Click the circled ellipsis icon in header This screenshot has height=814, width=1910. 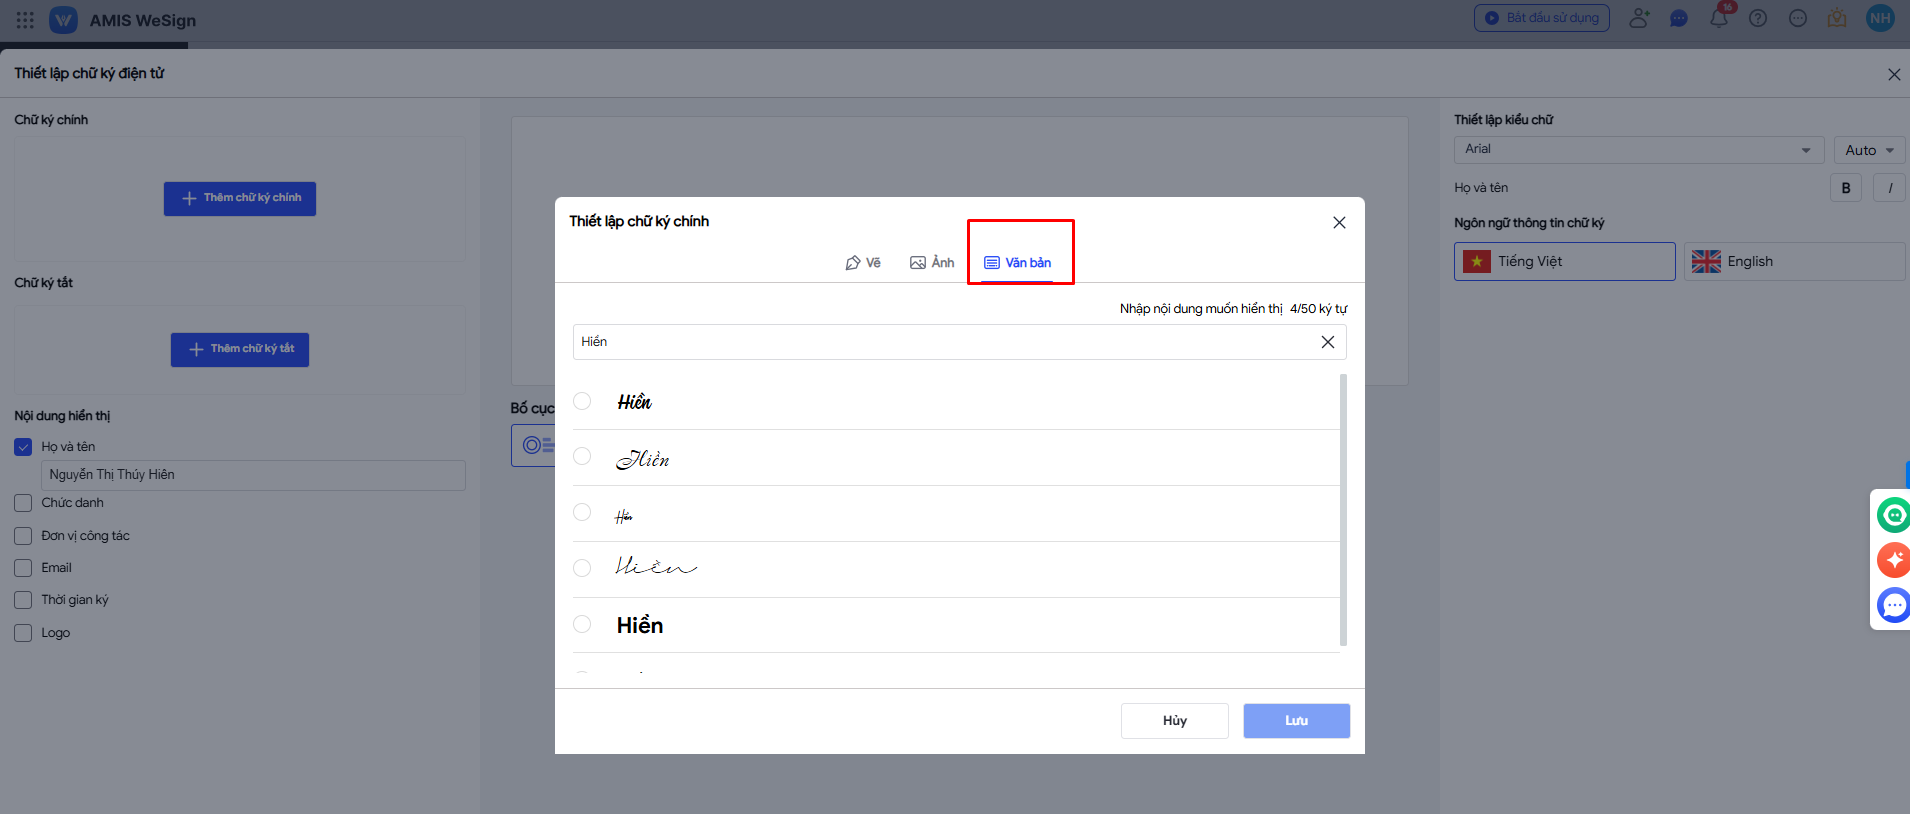[1798, 18]
